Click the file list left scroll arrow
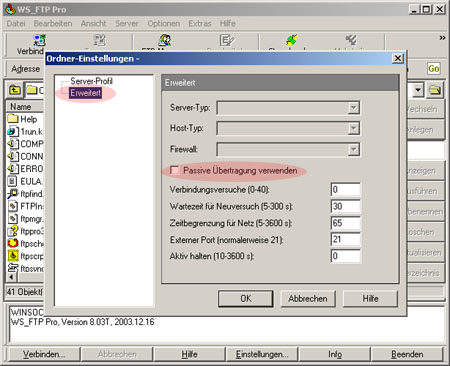This screenshot has width=450, height=366. [11, 277]
